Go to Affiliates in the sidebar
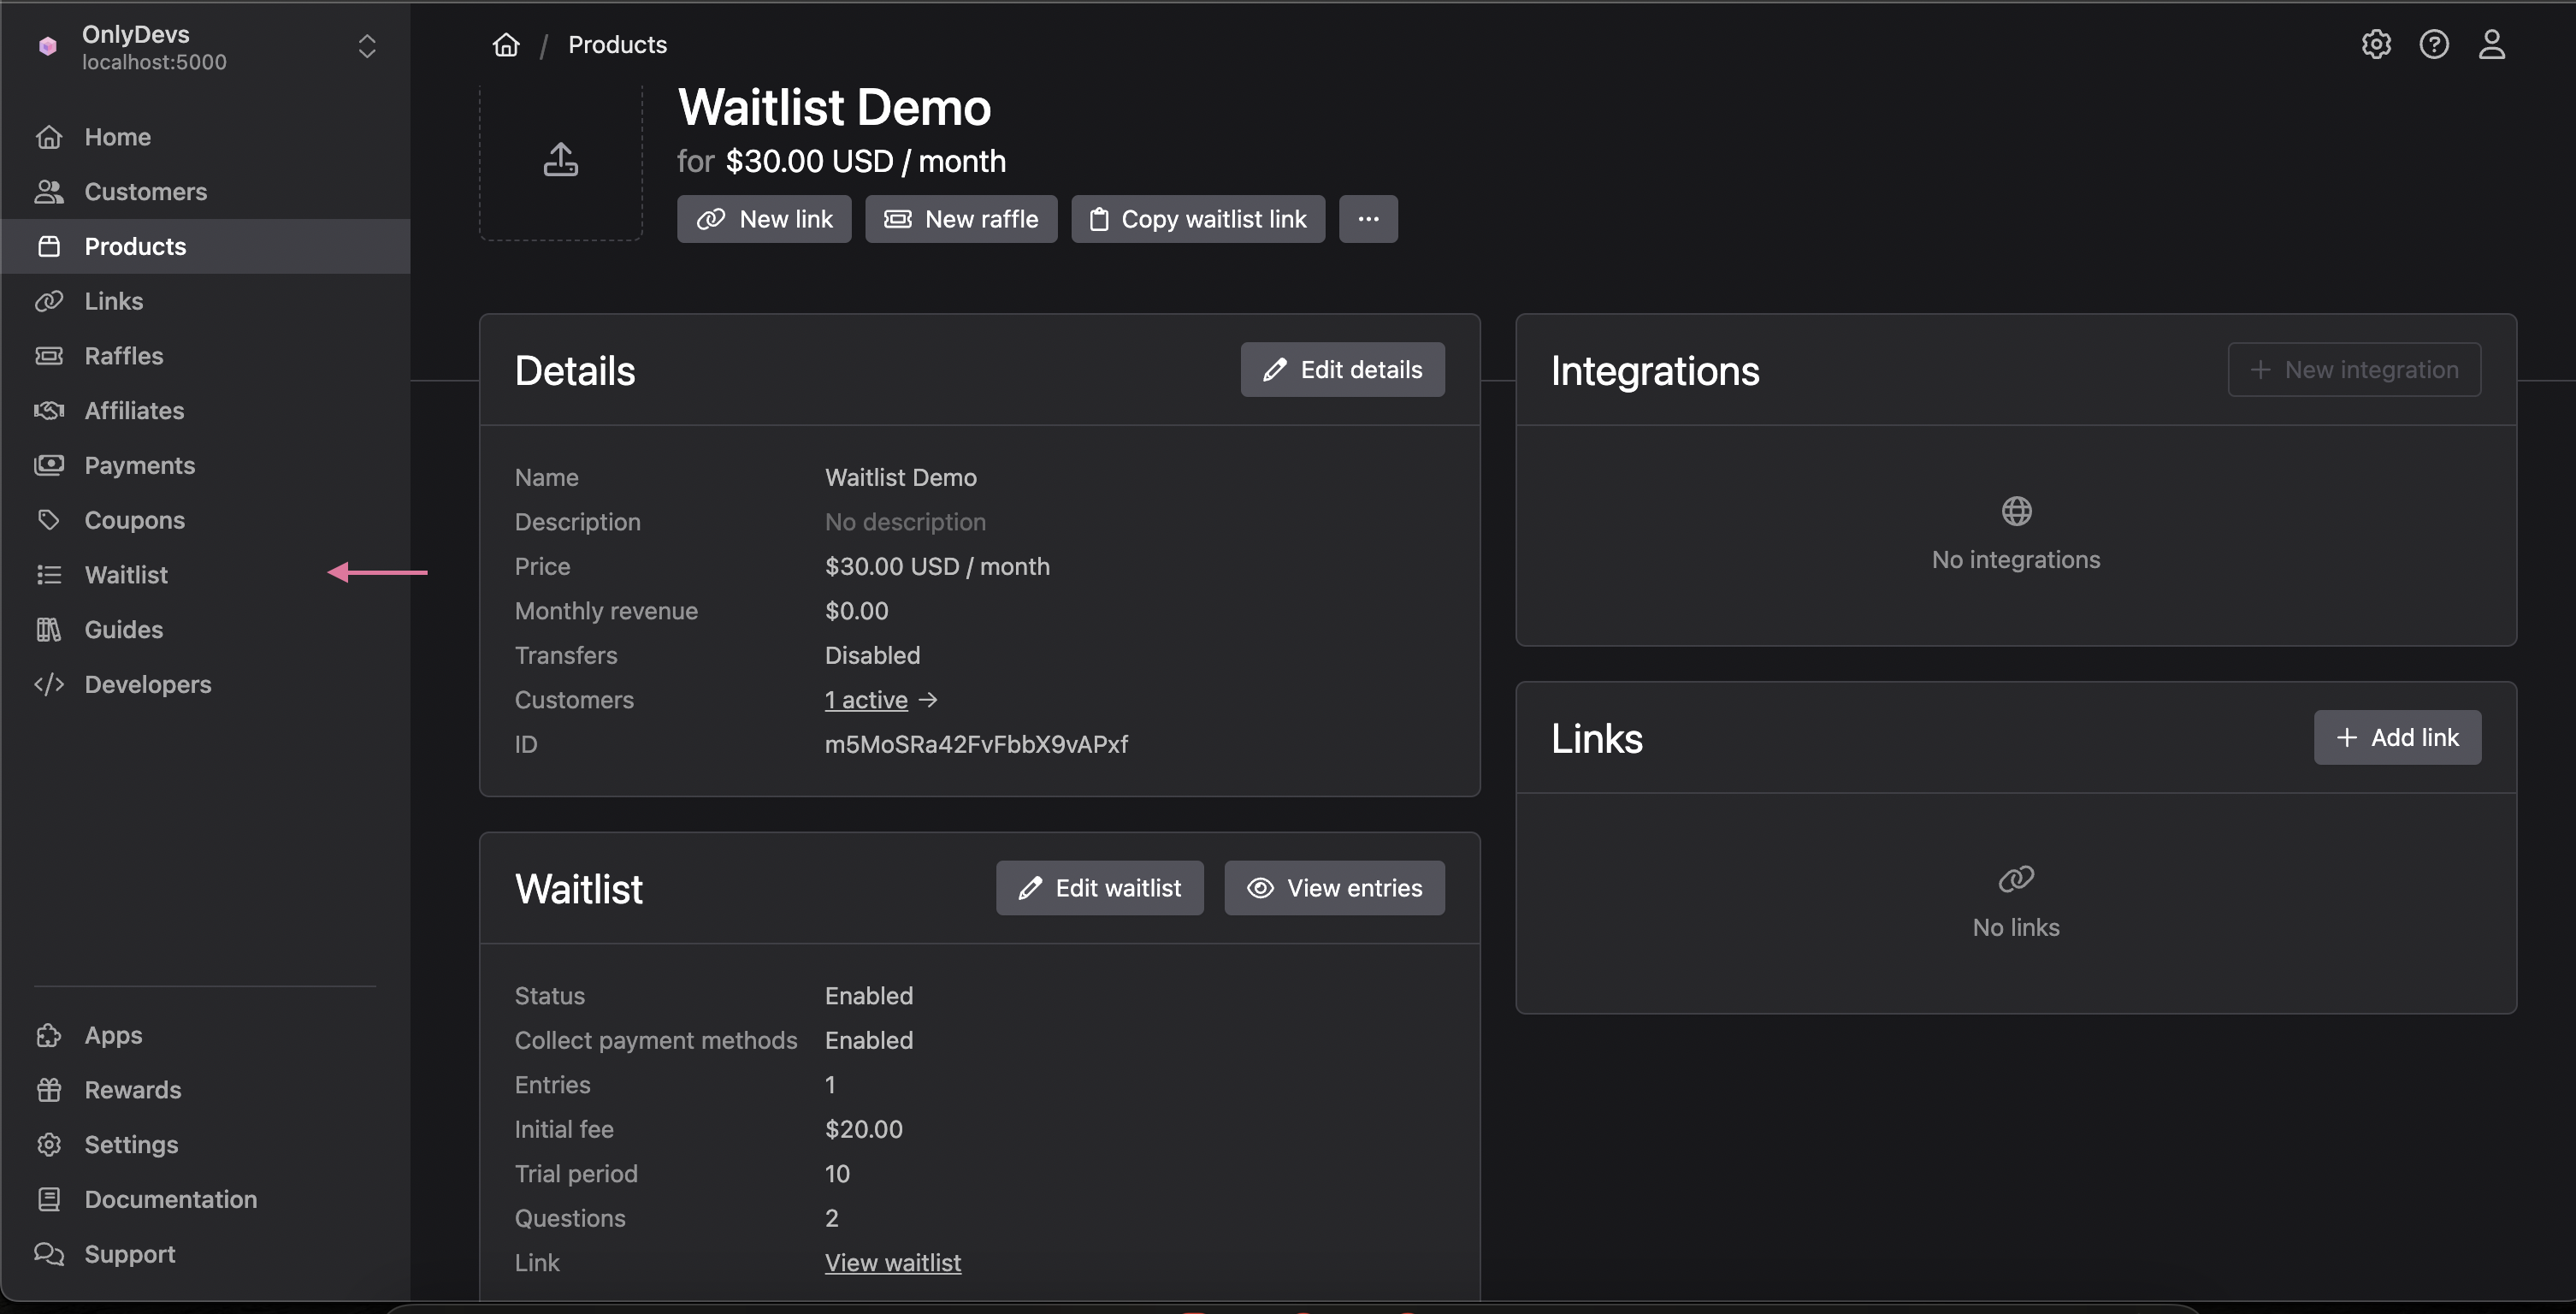The width and height of the screenshot is (2576, 1314). (134, 411)
